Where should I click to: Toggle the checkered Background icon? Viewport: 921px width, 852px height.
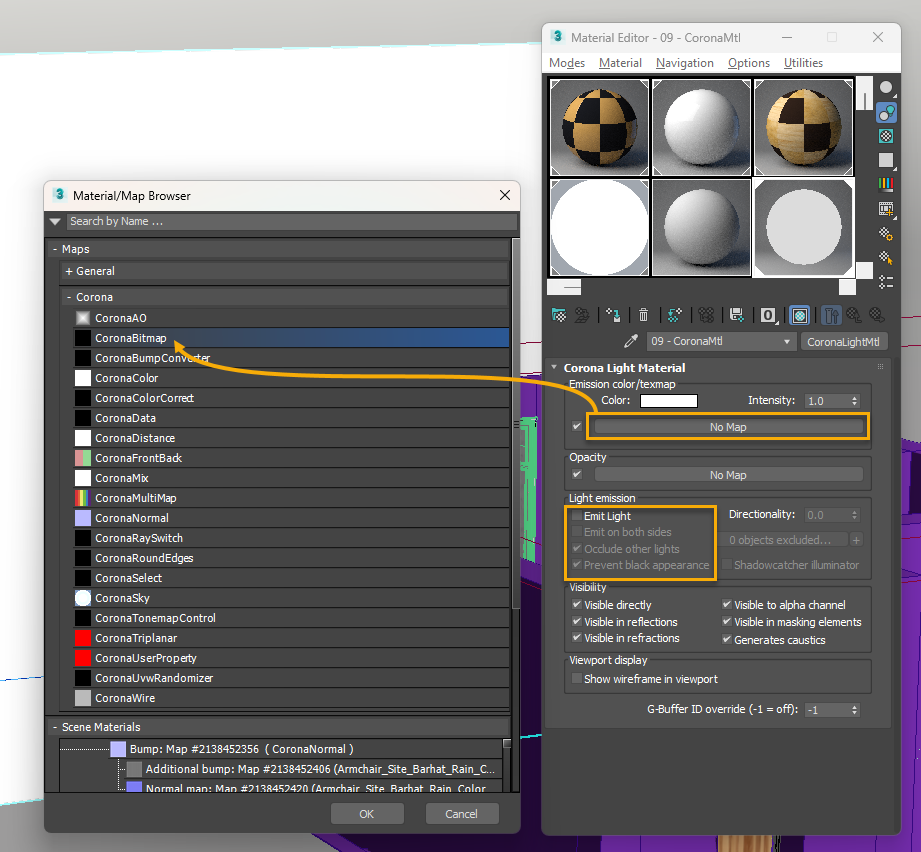(886, 136)
